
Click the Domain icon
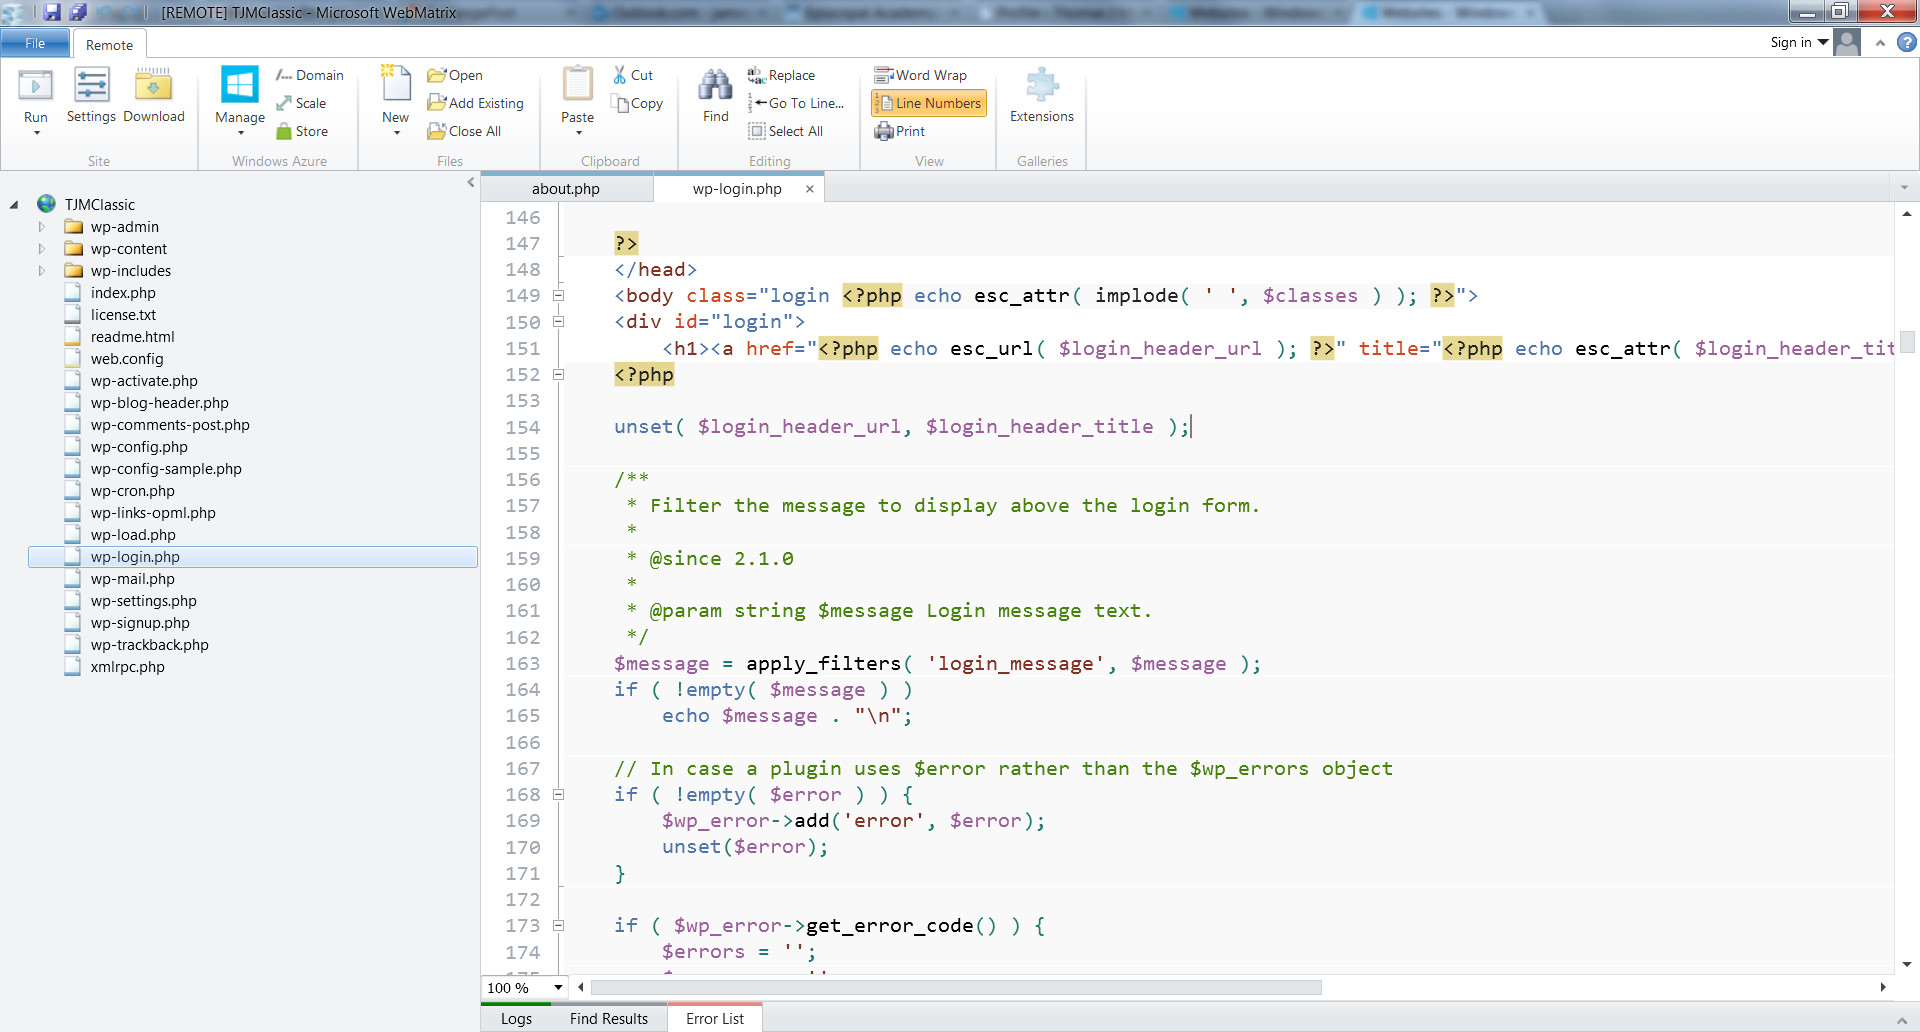click(284, 75)
